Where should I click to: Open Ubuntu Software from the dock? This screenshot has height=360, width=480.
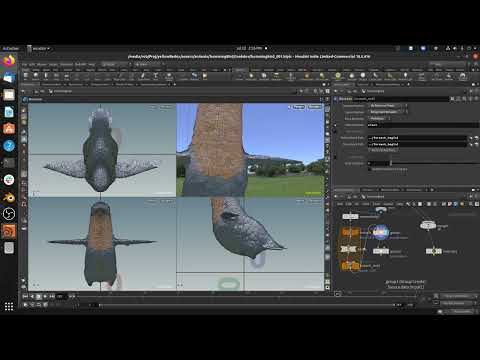click(x=9, y=129)
